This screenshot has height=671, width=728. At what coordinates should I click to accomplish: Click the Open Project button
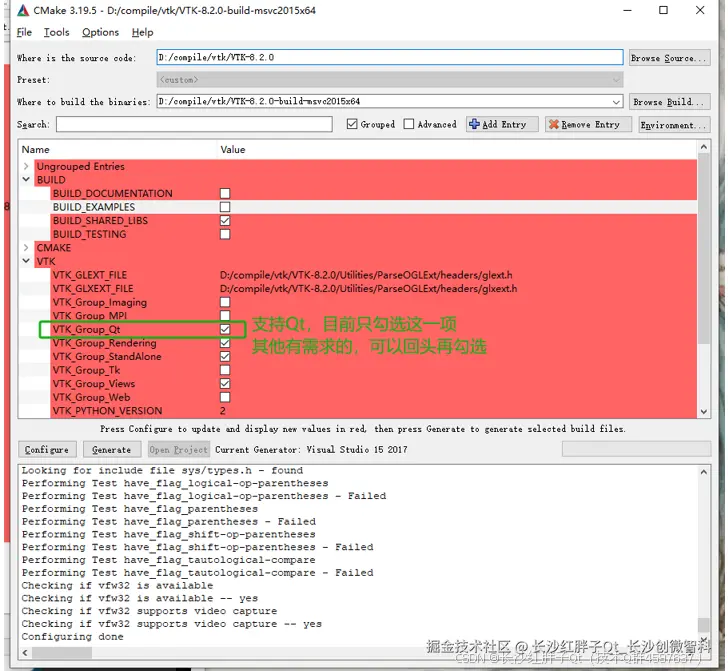pyautogui.click(x=178, y=450)
